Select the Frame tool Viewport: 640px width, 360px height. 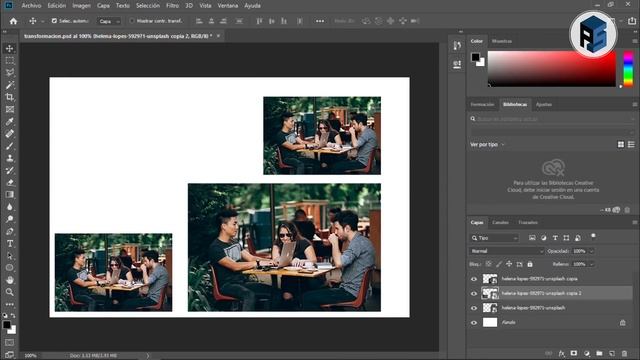point(9,109)
